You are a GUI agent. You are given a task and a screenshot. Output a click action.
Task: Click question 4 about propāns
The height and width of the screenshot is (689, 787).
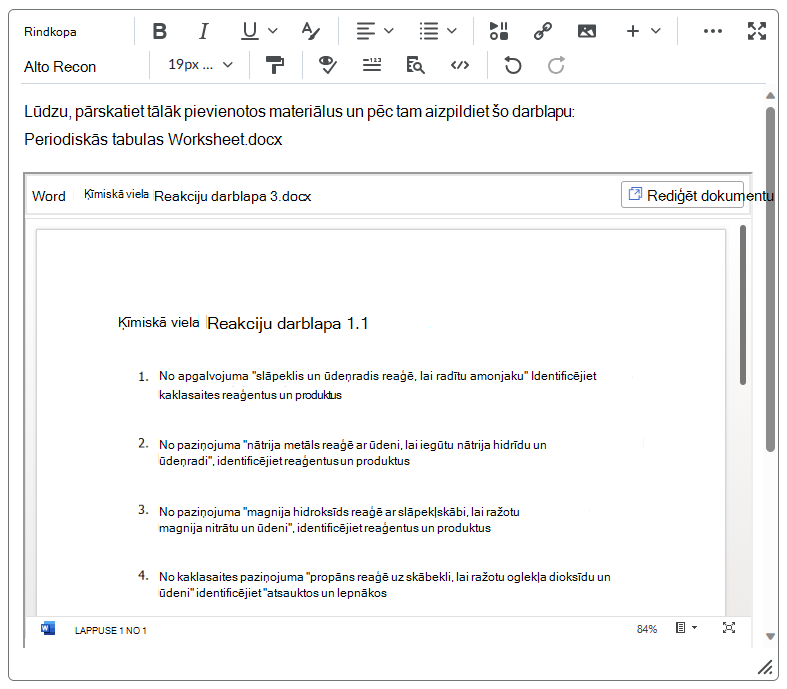pos(384,585)
